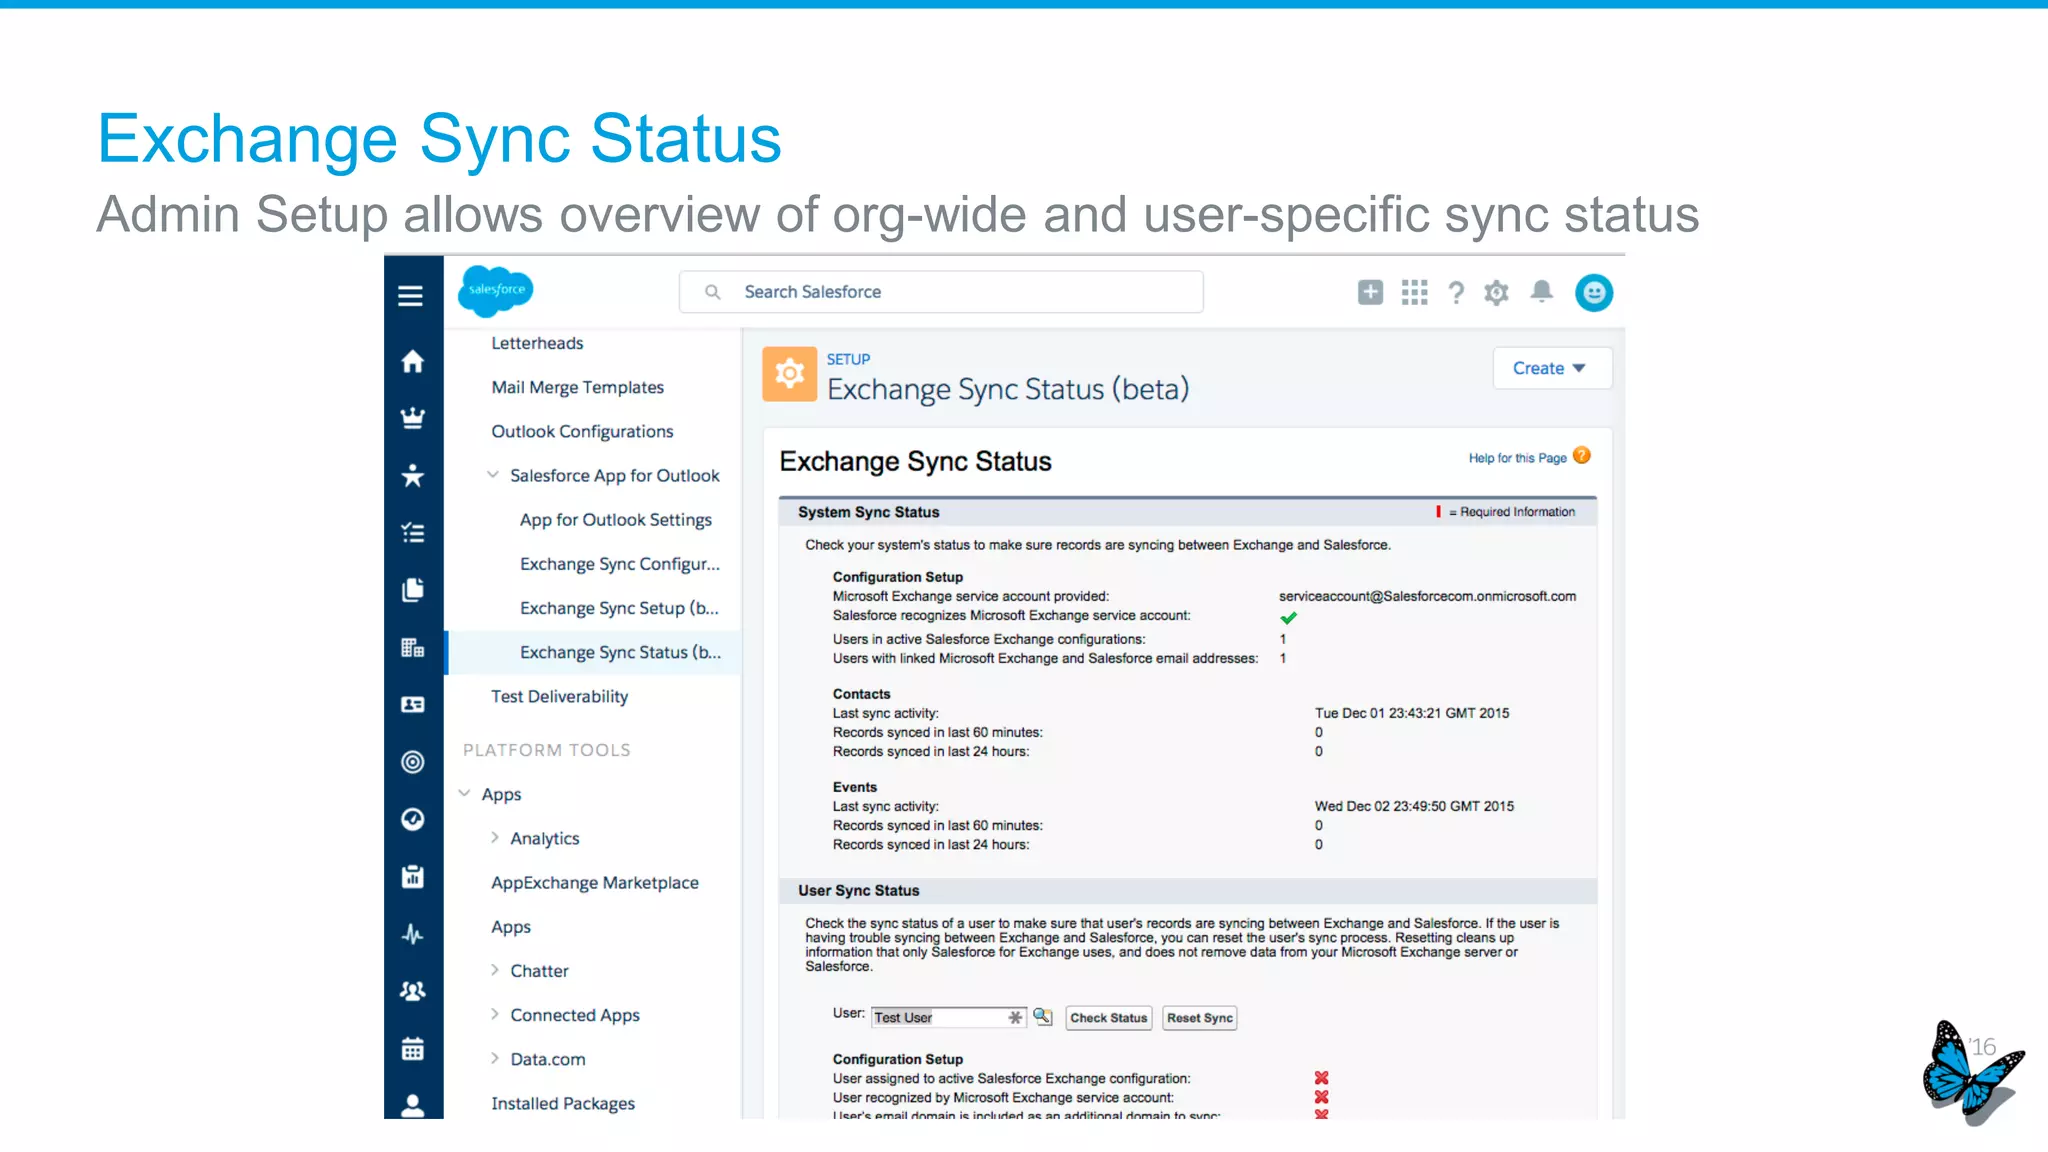The image size is (2048, 1152).
Task: Open Exchange Sync Setup (b... item
Action: [x=619, y=608]
